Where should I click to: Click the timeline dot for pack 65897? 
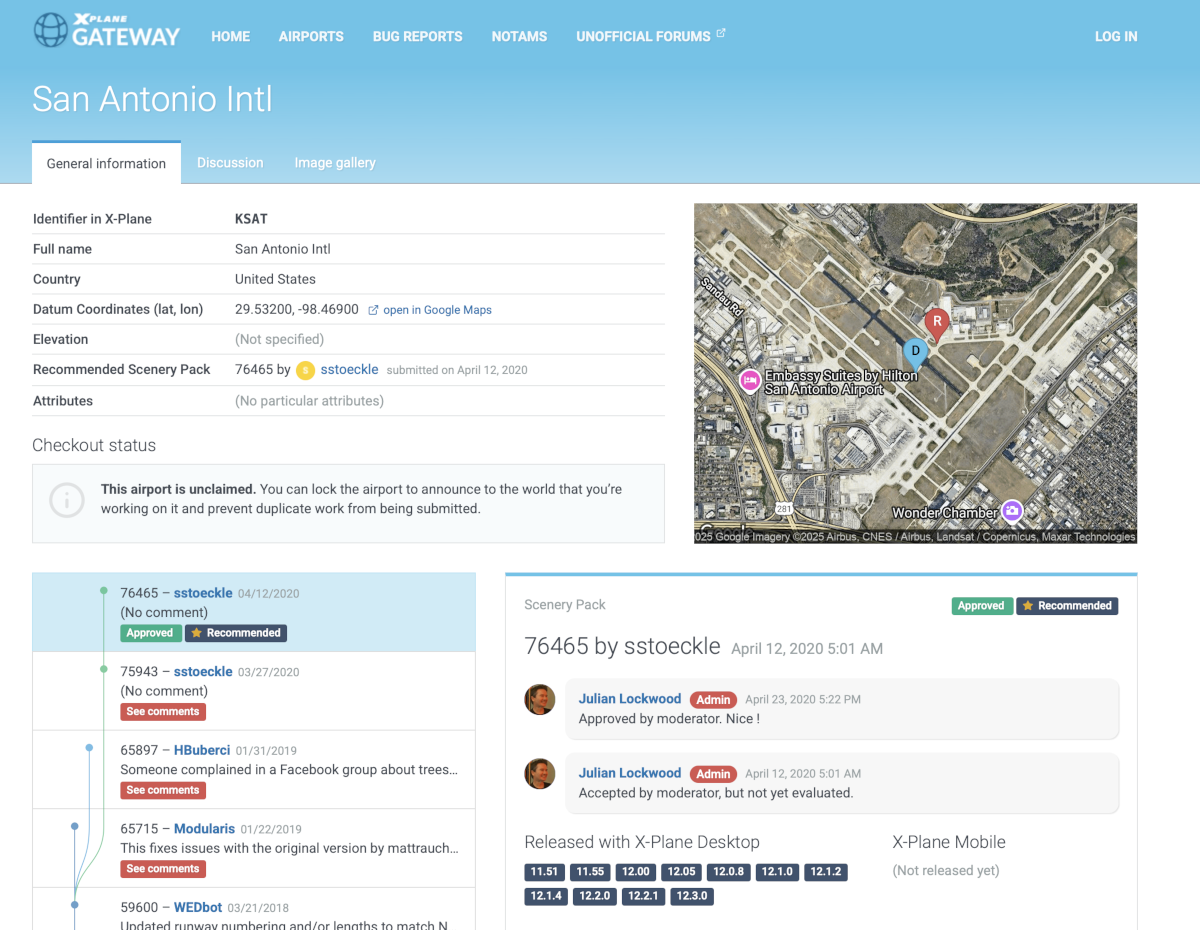89,748
